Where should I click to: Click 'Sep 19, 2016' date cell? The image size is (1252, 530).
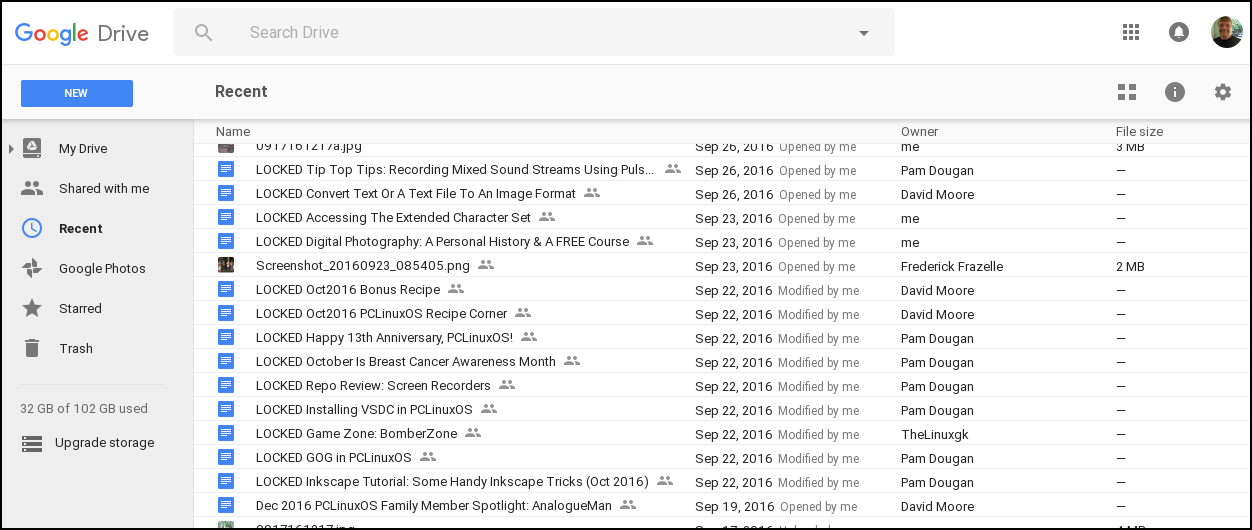tap(735, 507)
